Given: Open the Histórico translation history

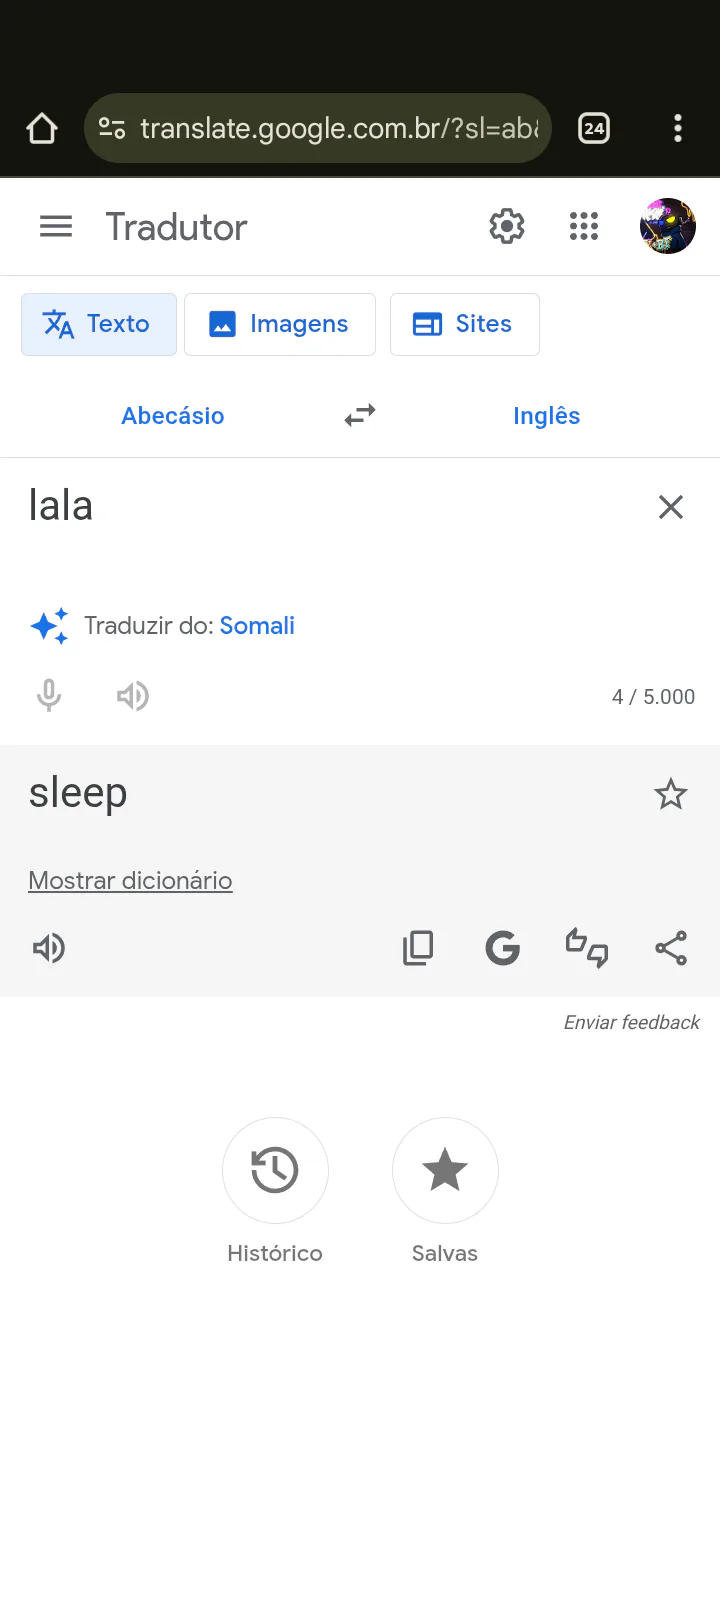Looking at the screenshot, I should pos(275,1171).
